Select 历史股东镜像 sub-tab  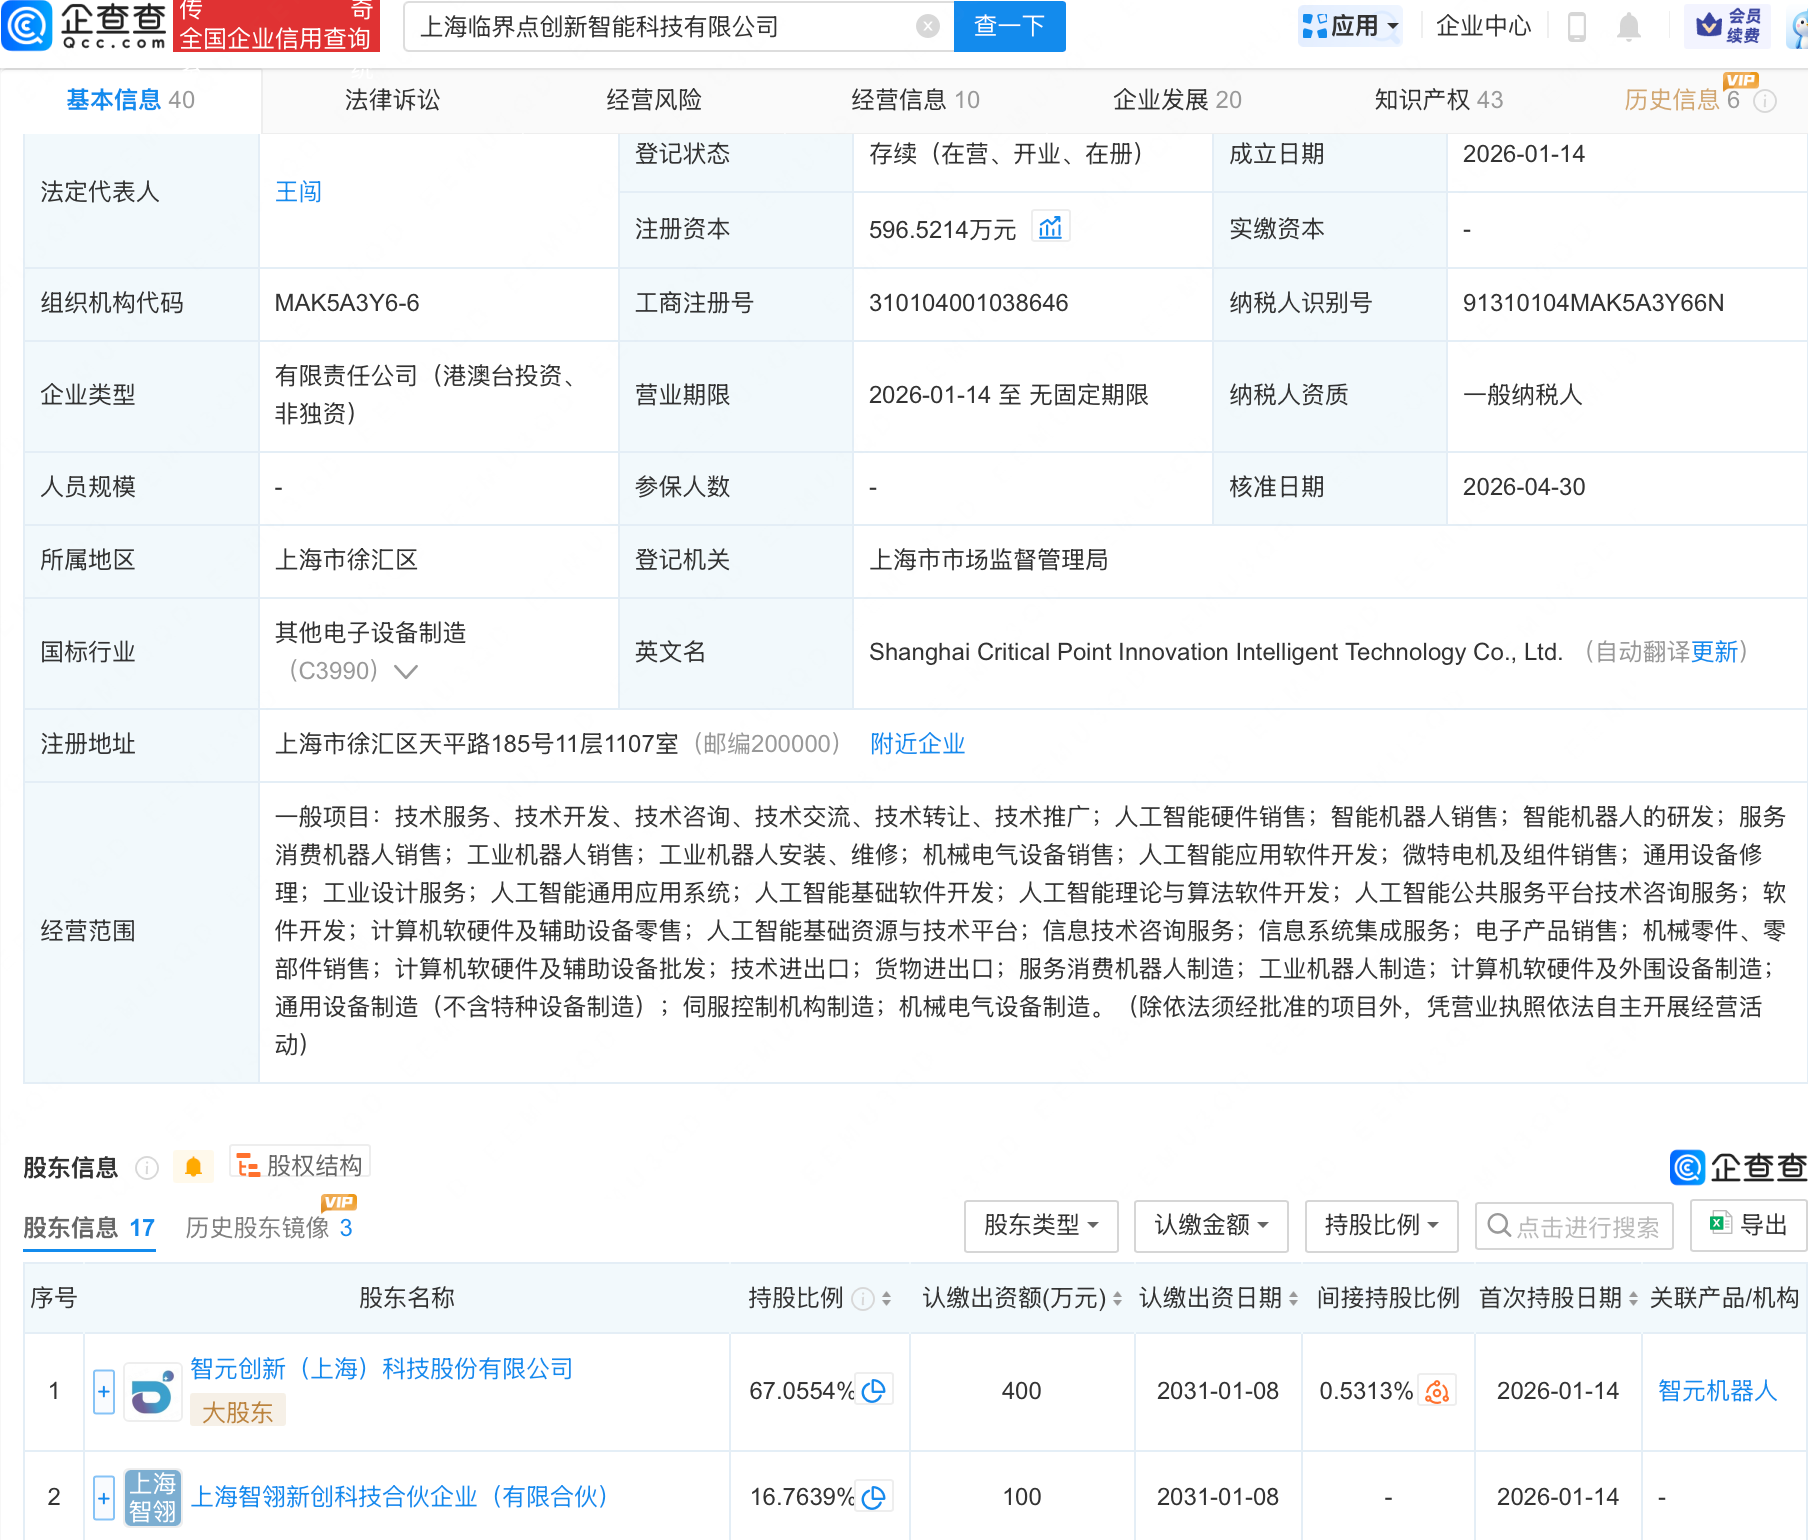(x=269, y=1228)
